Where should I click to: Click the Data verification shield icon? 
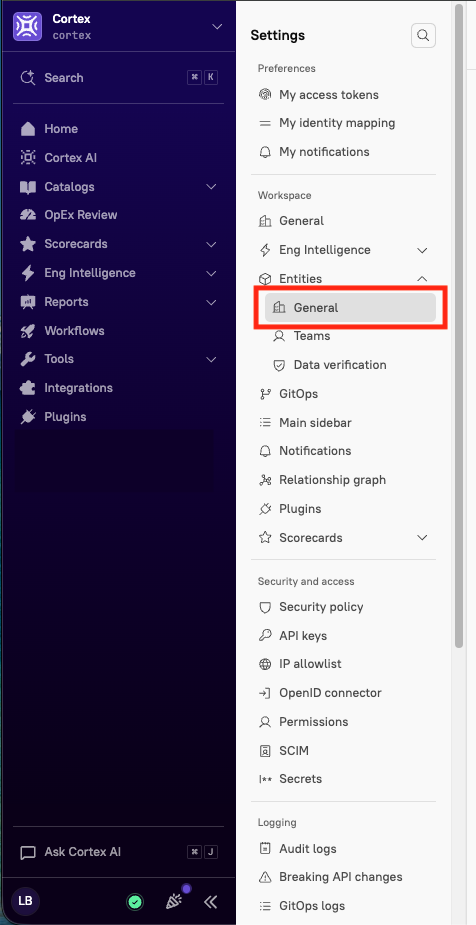(280, 365)
